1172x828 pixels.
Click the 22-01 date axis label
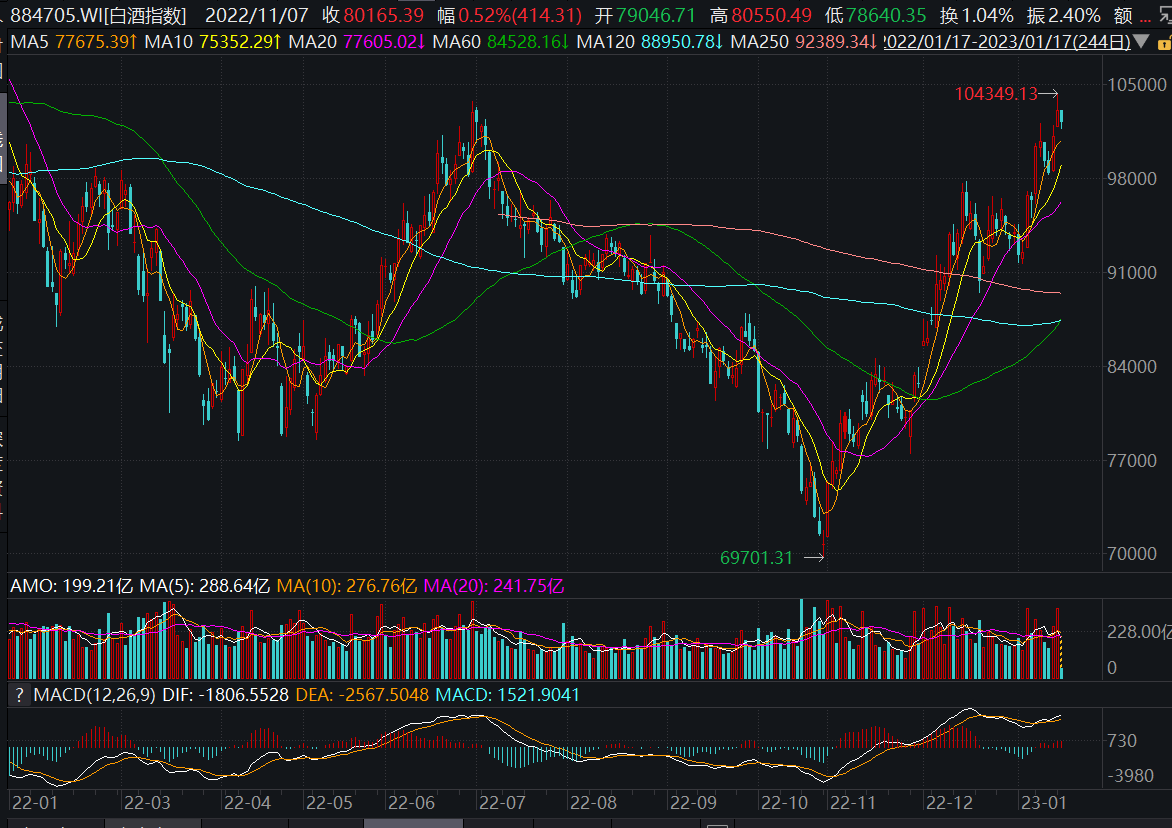click(34, 803)
